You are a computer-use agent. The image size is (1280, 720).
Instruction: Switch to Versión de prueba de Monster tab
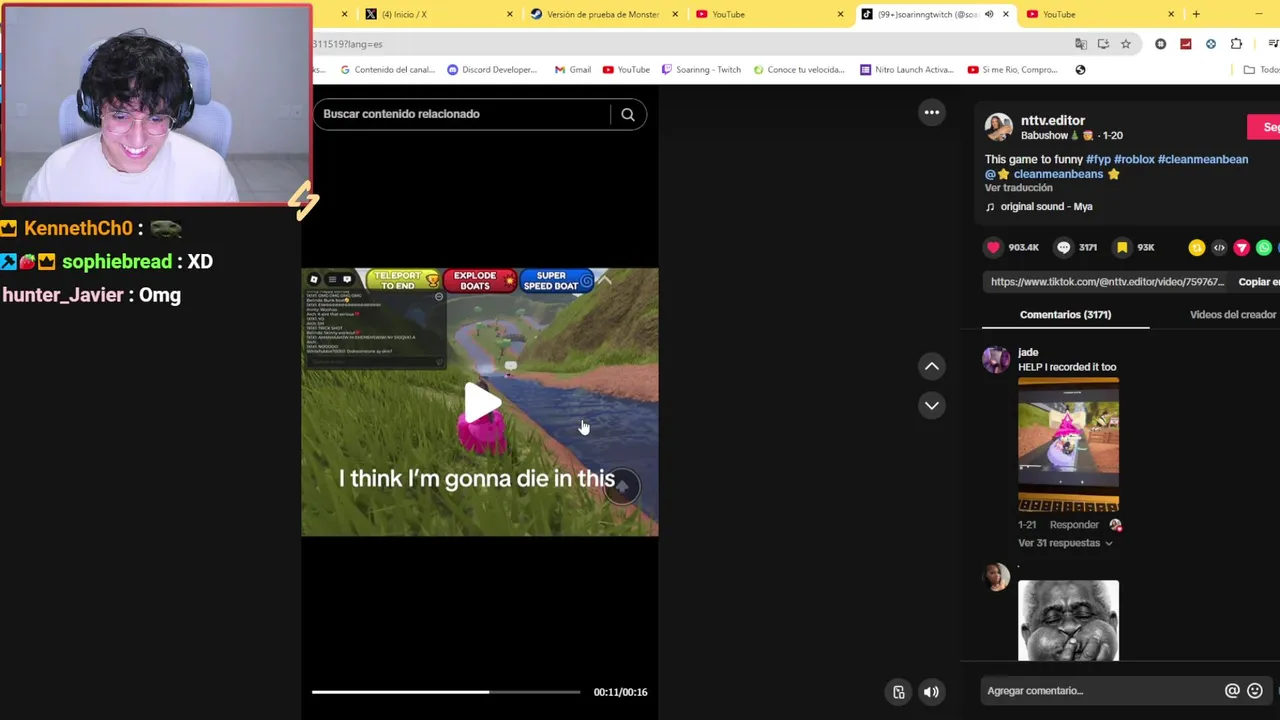(x=603, y=14)
